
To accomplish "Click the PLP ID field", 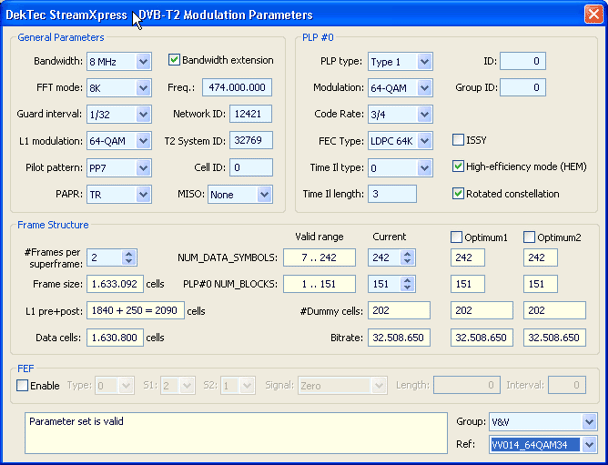I will pos(523,61).
